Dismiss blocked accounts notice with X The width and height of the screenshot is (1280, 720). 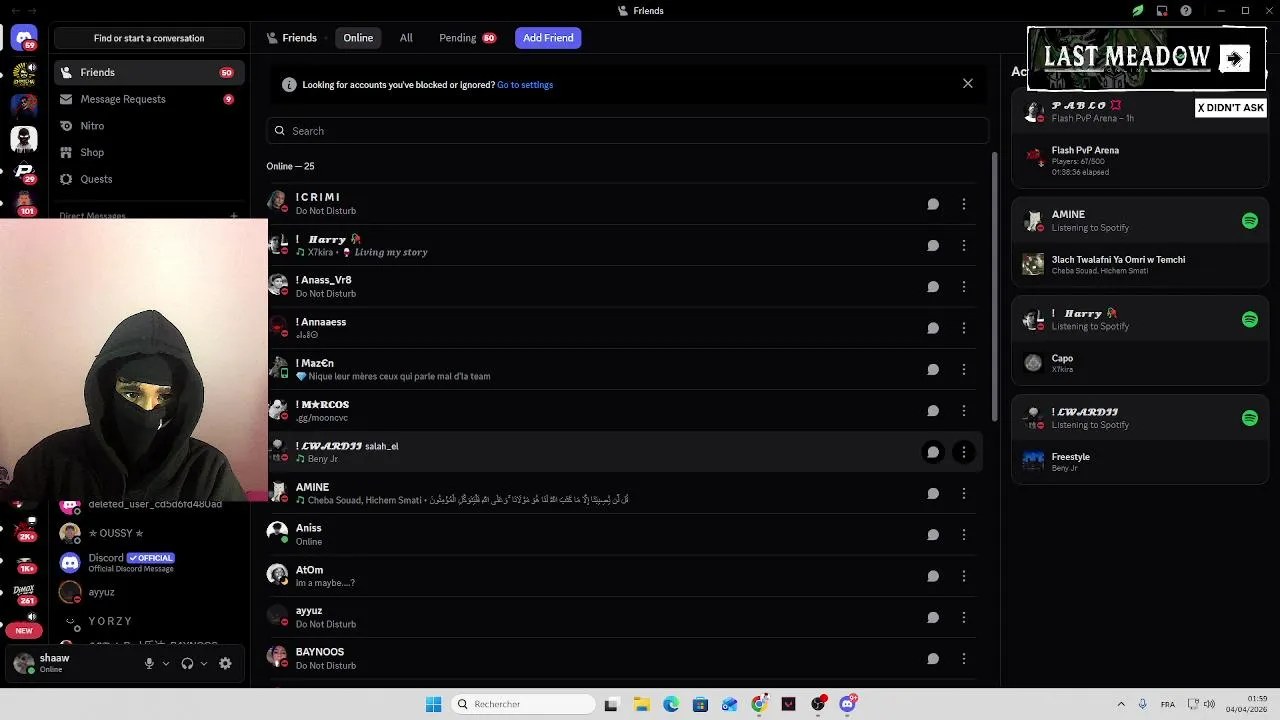pos(968,84)
